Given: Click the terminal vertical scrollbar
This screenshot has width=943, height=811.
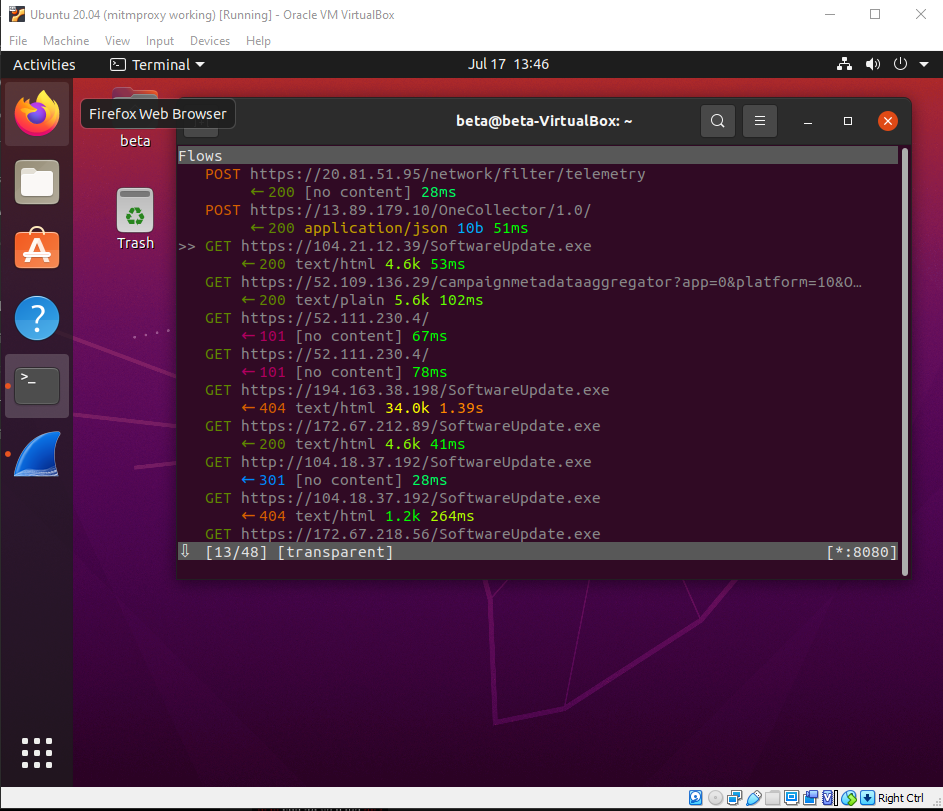Looking at the screenshot, I should (x=905, y=362).
